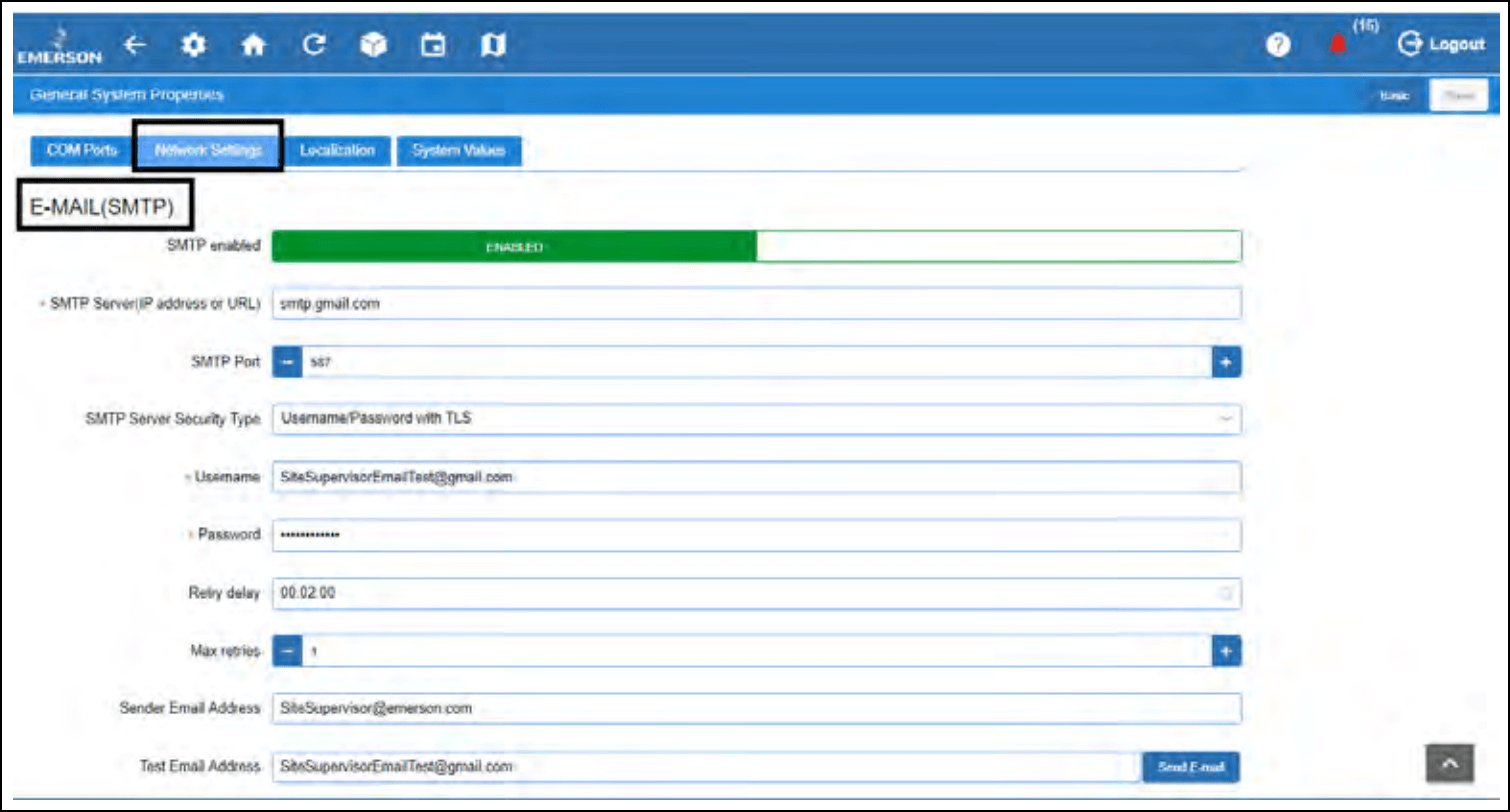Open the floor plan map icon
This screenshot has height=812, width=1510.
(x=493, y=45)
